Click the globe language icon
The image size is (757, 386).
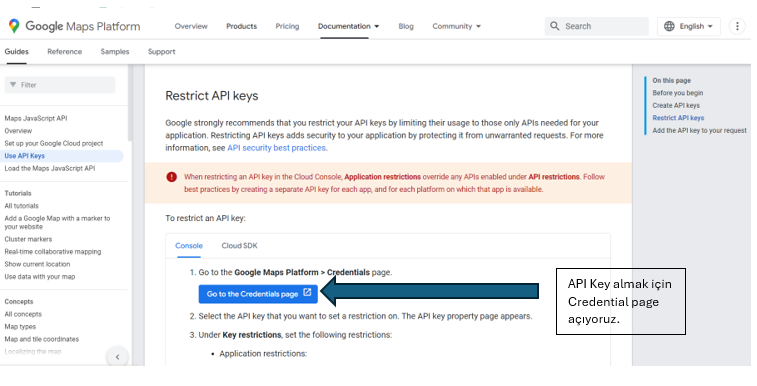click(669, 26)
